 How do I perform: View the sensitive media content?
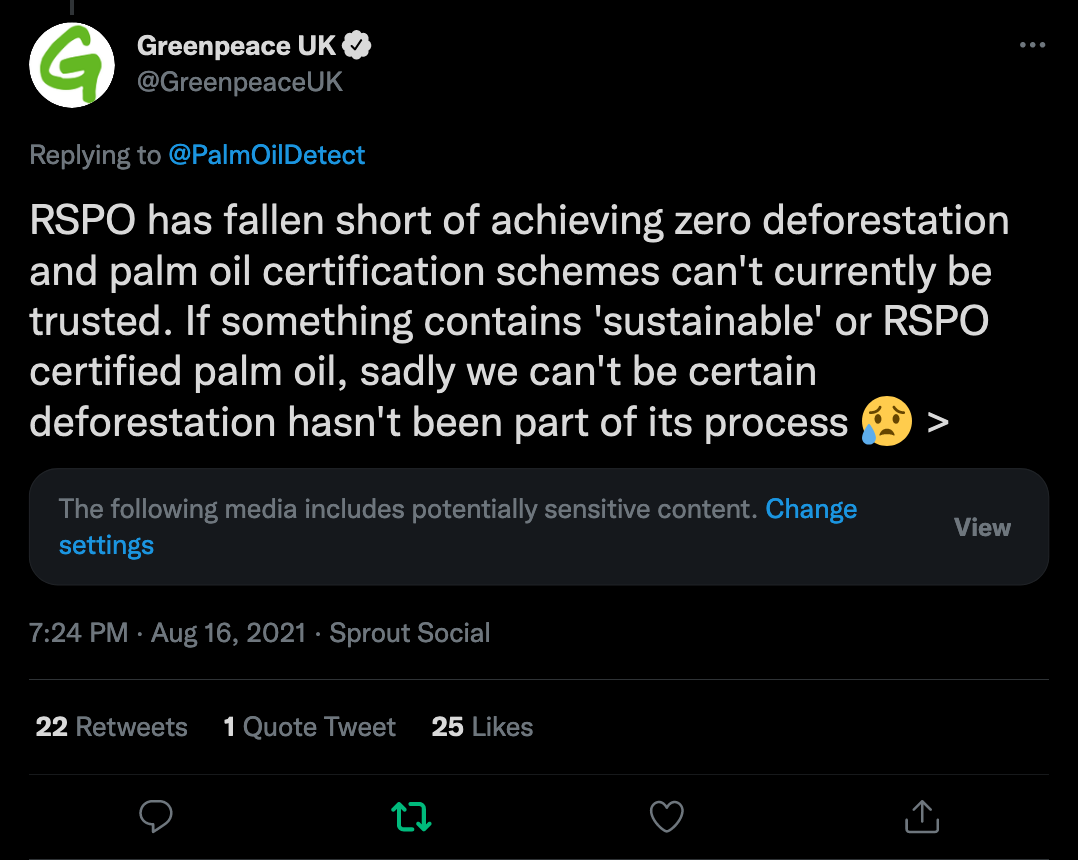[x=982, y=527]
